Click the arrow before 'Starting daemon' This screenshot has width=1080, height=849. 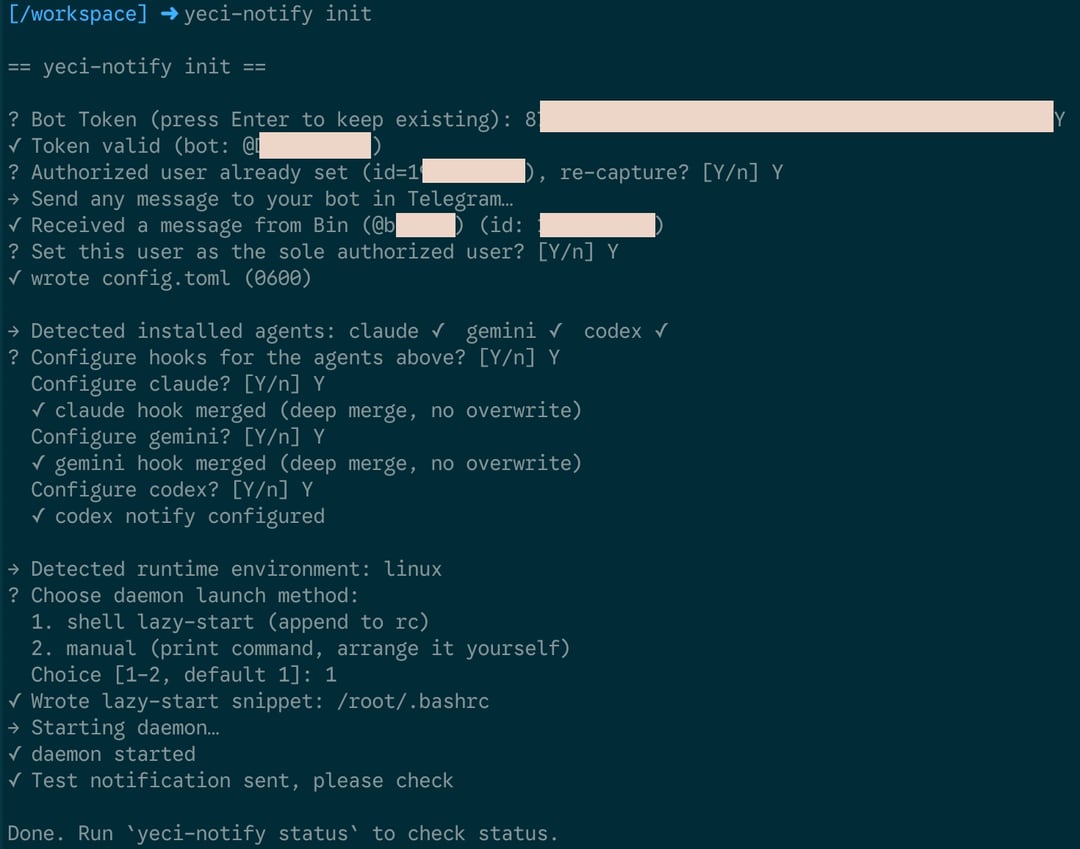[x=14, y=728]
